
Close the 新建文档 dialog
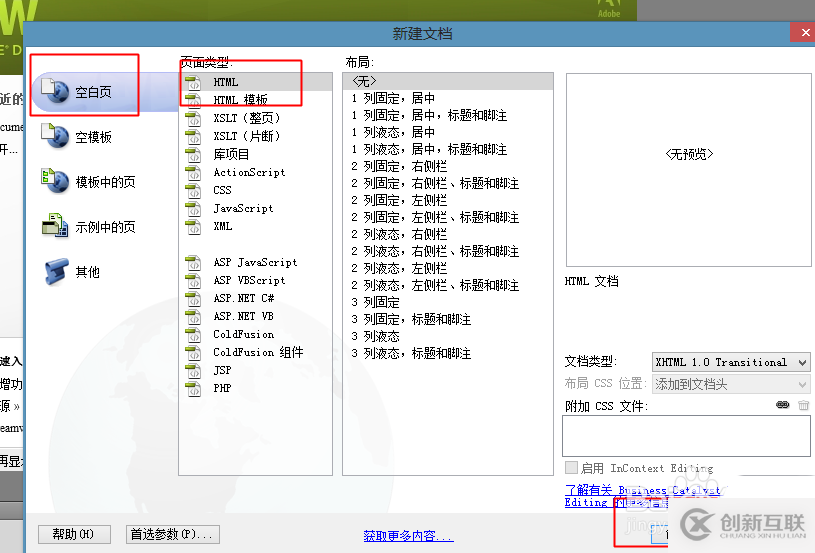coord(804,33)
